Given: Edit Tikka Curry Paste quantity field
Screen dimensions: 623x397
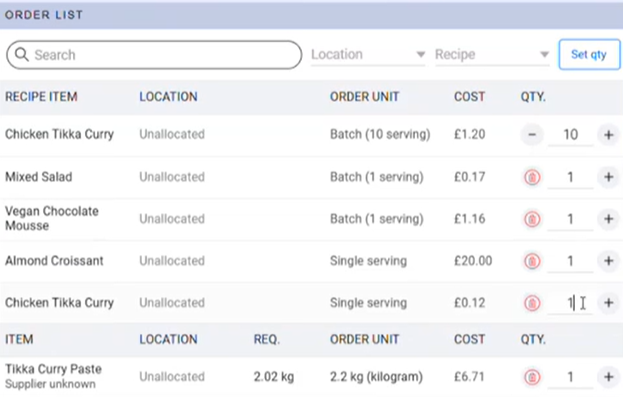Looking at the screenshot, I should pos(571,377).
